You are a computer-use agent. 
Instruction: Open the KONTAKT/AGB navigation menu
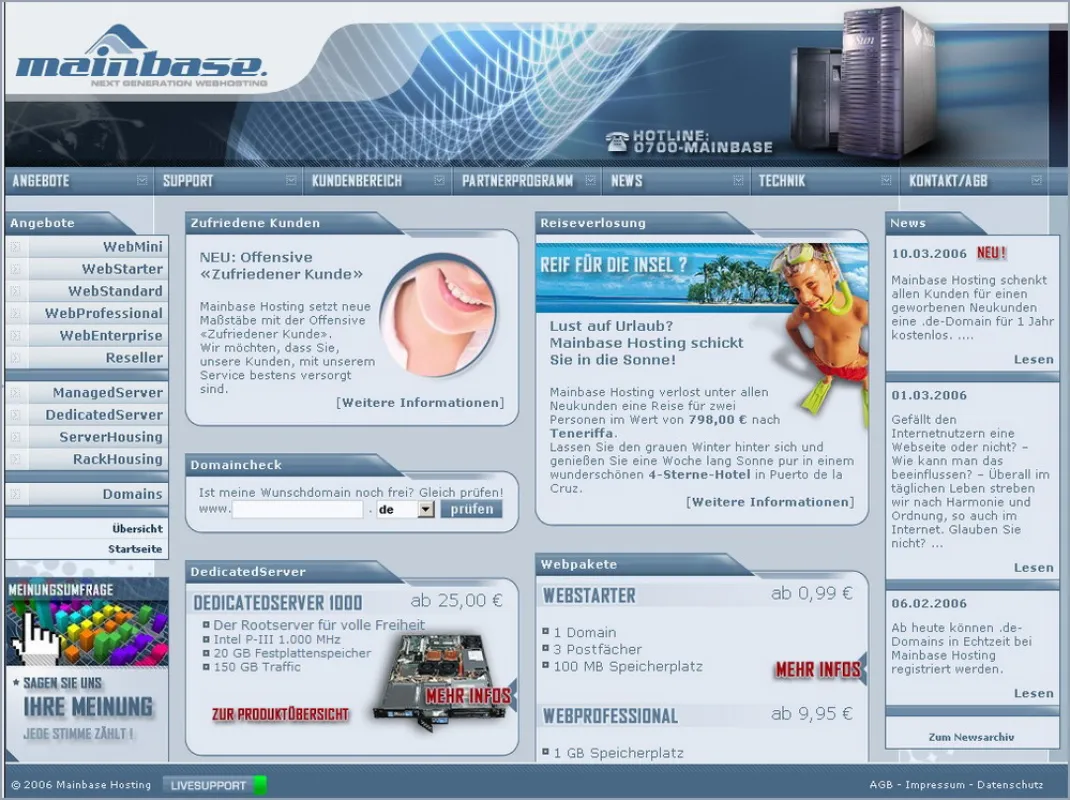coord(948,181)
